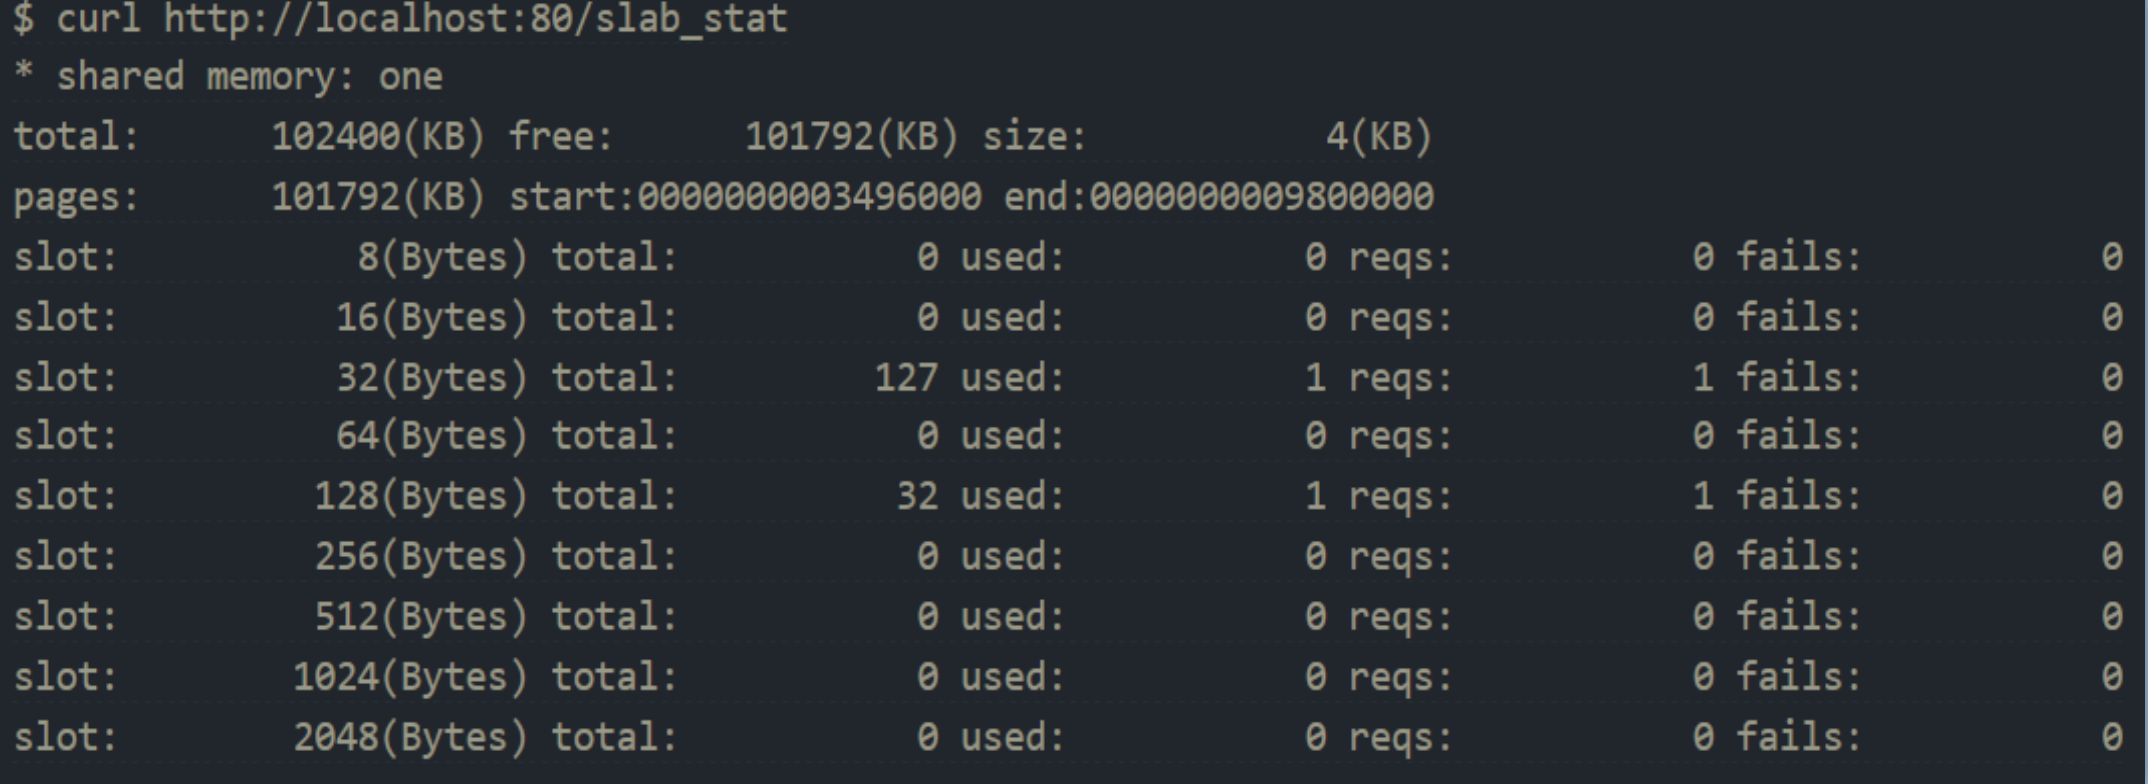The image size is (2148, 784).
Task: Click the 8(Bytes) slot label
Action: pyautogui.click(x=441, y=258)
